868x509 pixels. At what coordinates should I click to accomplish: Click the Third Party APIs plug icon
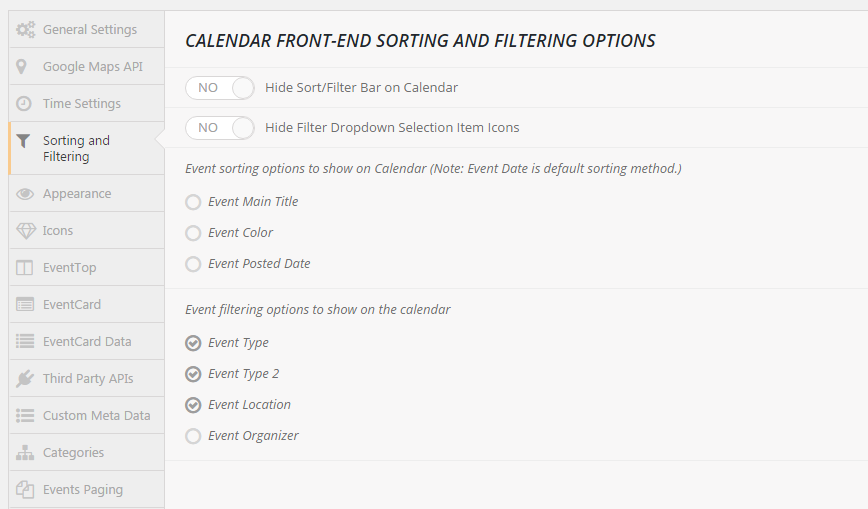pyautogui.click(x=25, y=379)
